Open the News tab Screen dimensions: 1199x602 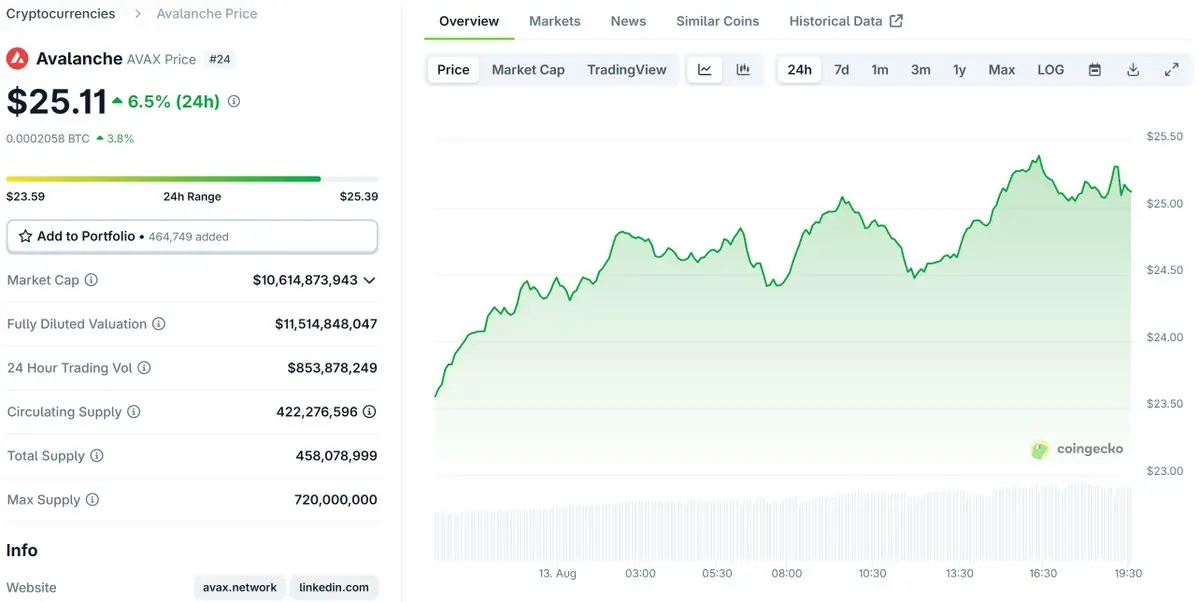[629, 21]
